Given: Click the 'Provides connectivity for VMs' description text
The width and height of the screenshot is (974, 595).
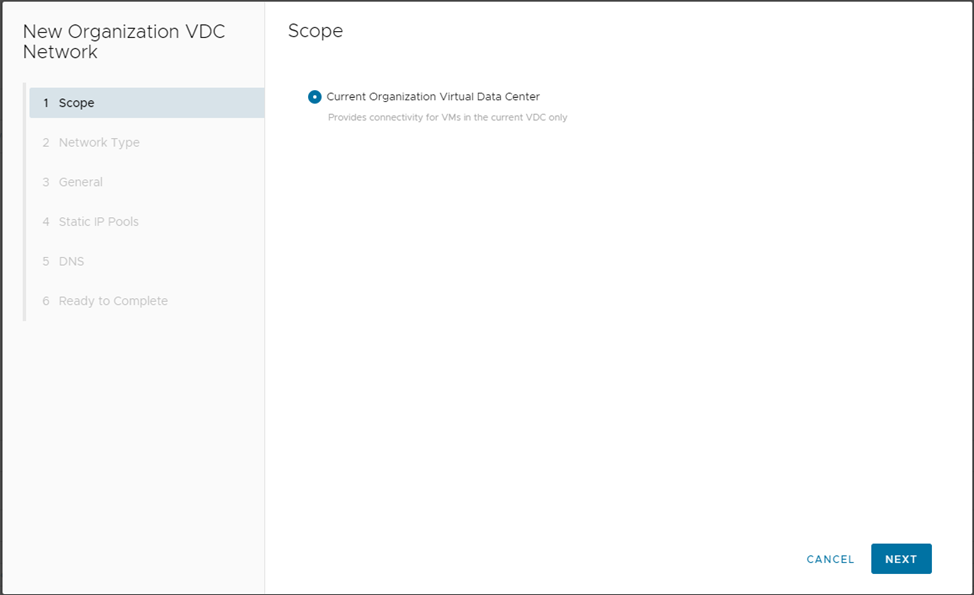Looking at the screenshot, I should click(448, 118).
